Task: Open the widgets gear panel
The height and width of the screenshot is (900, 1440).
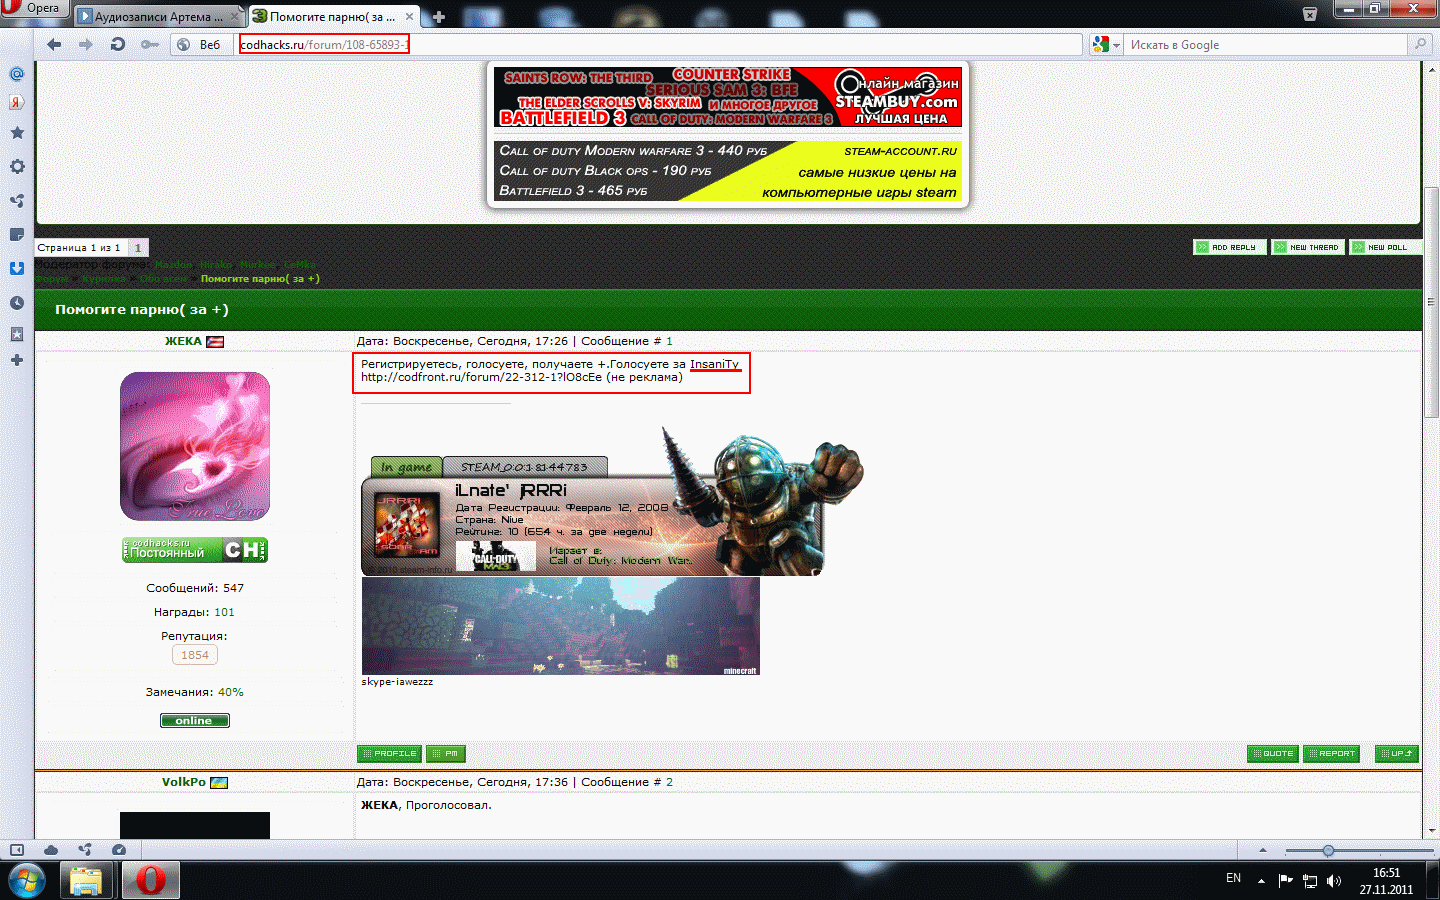Action: (x=17, y=167)
